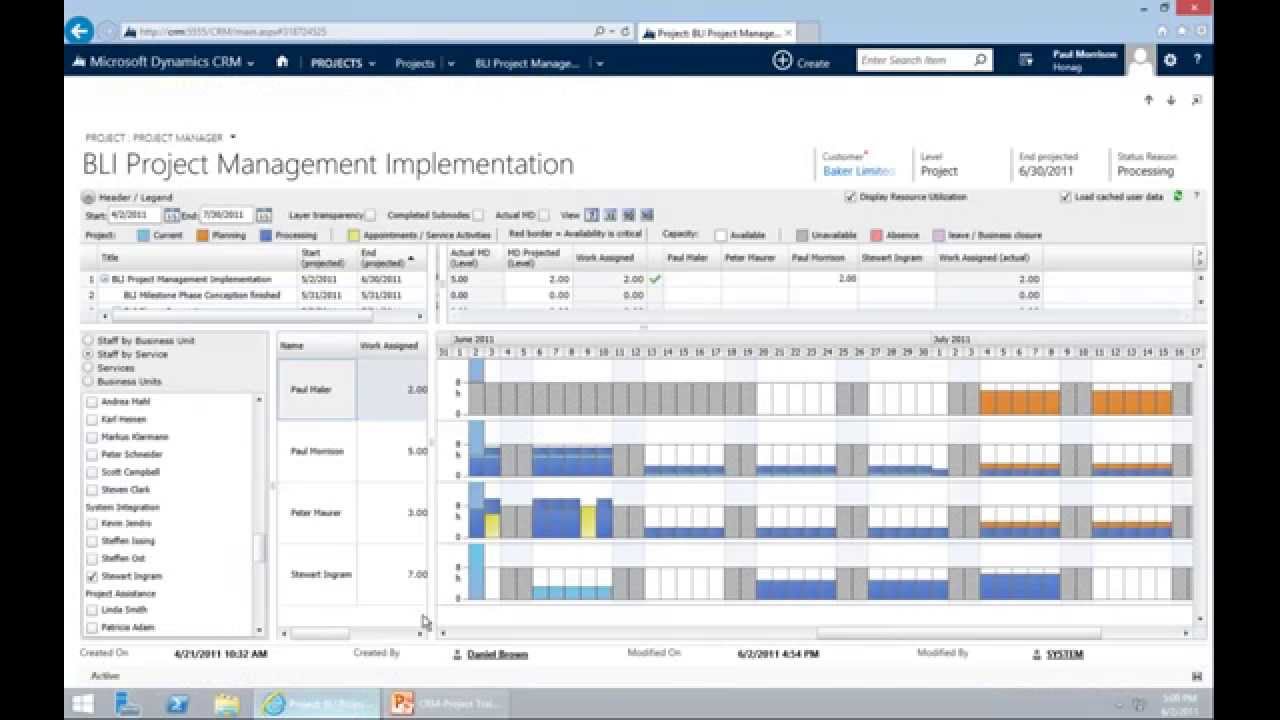Switch to Project BLI browser tab
1280x720 pixels.
[715, 33]
